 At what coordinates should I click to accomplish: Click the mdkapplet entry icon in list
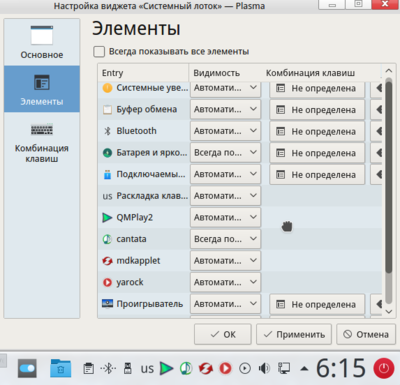(x=107, y=261)
